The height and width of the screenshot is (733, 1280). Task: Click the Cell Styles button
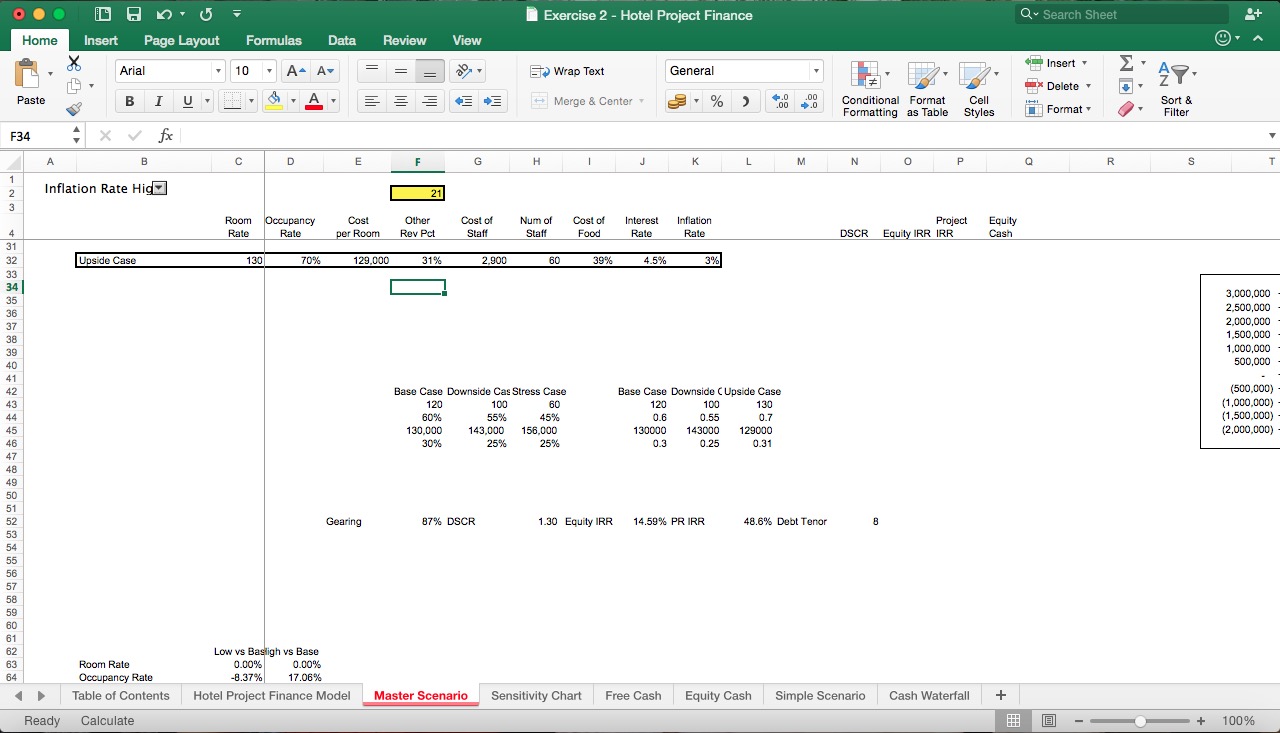pyautogui.click(x=979, y=88)
